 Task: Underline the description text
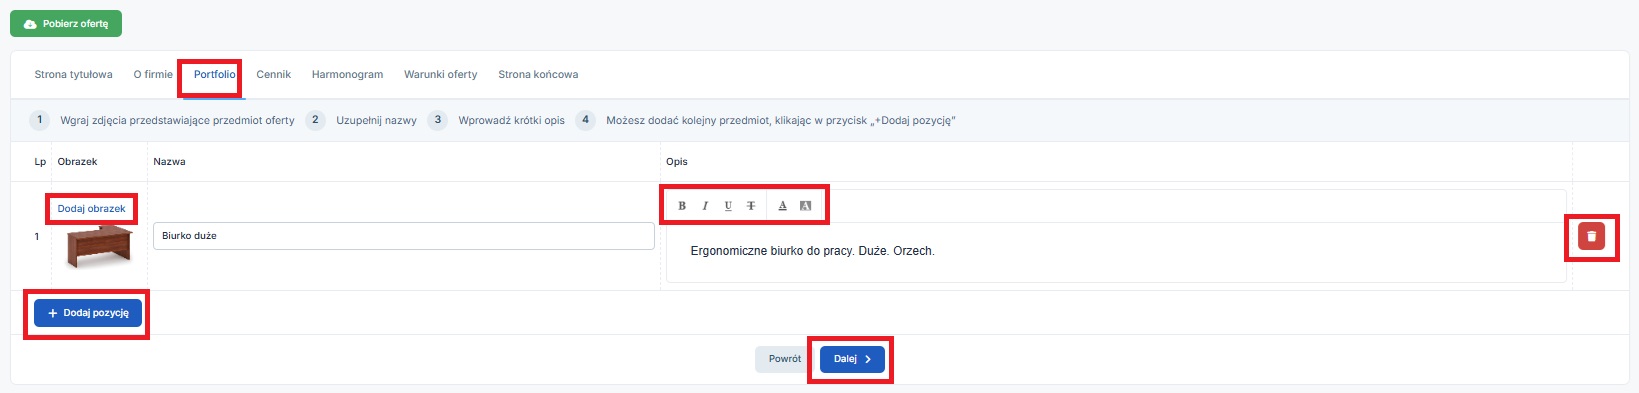coord(728,206)
